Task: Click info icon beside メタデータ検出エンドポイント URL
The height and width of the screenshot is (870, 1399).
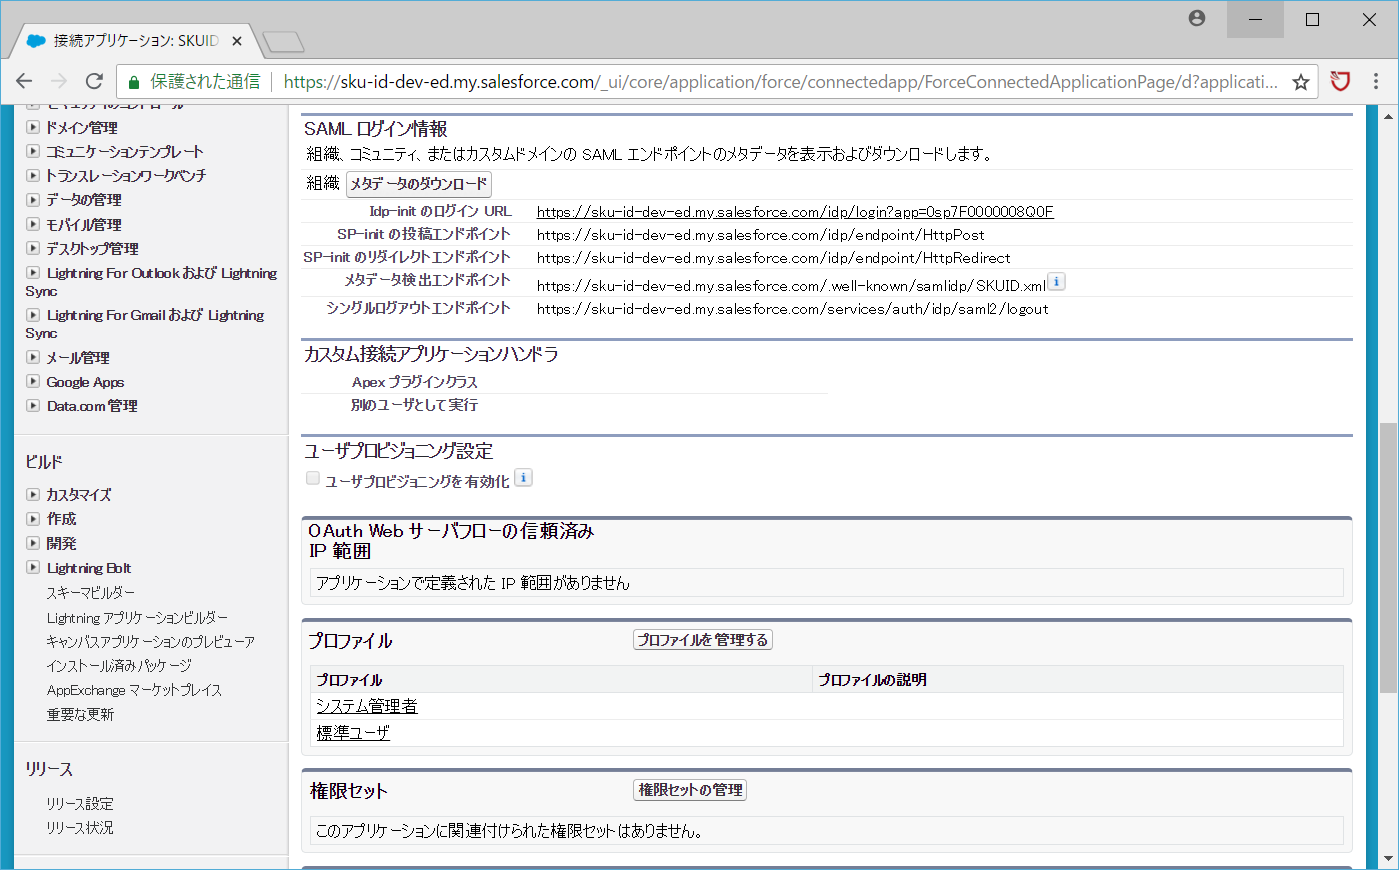Action: click(x=1057, y=282)
